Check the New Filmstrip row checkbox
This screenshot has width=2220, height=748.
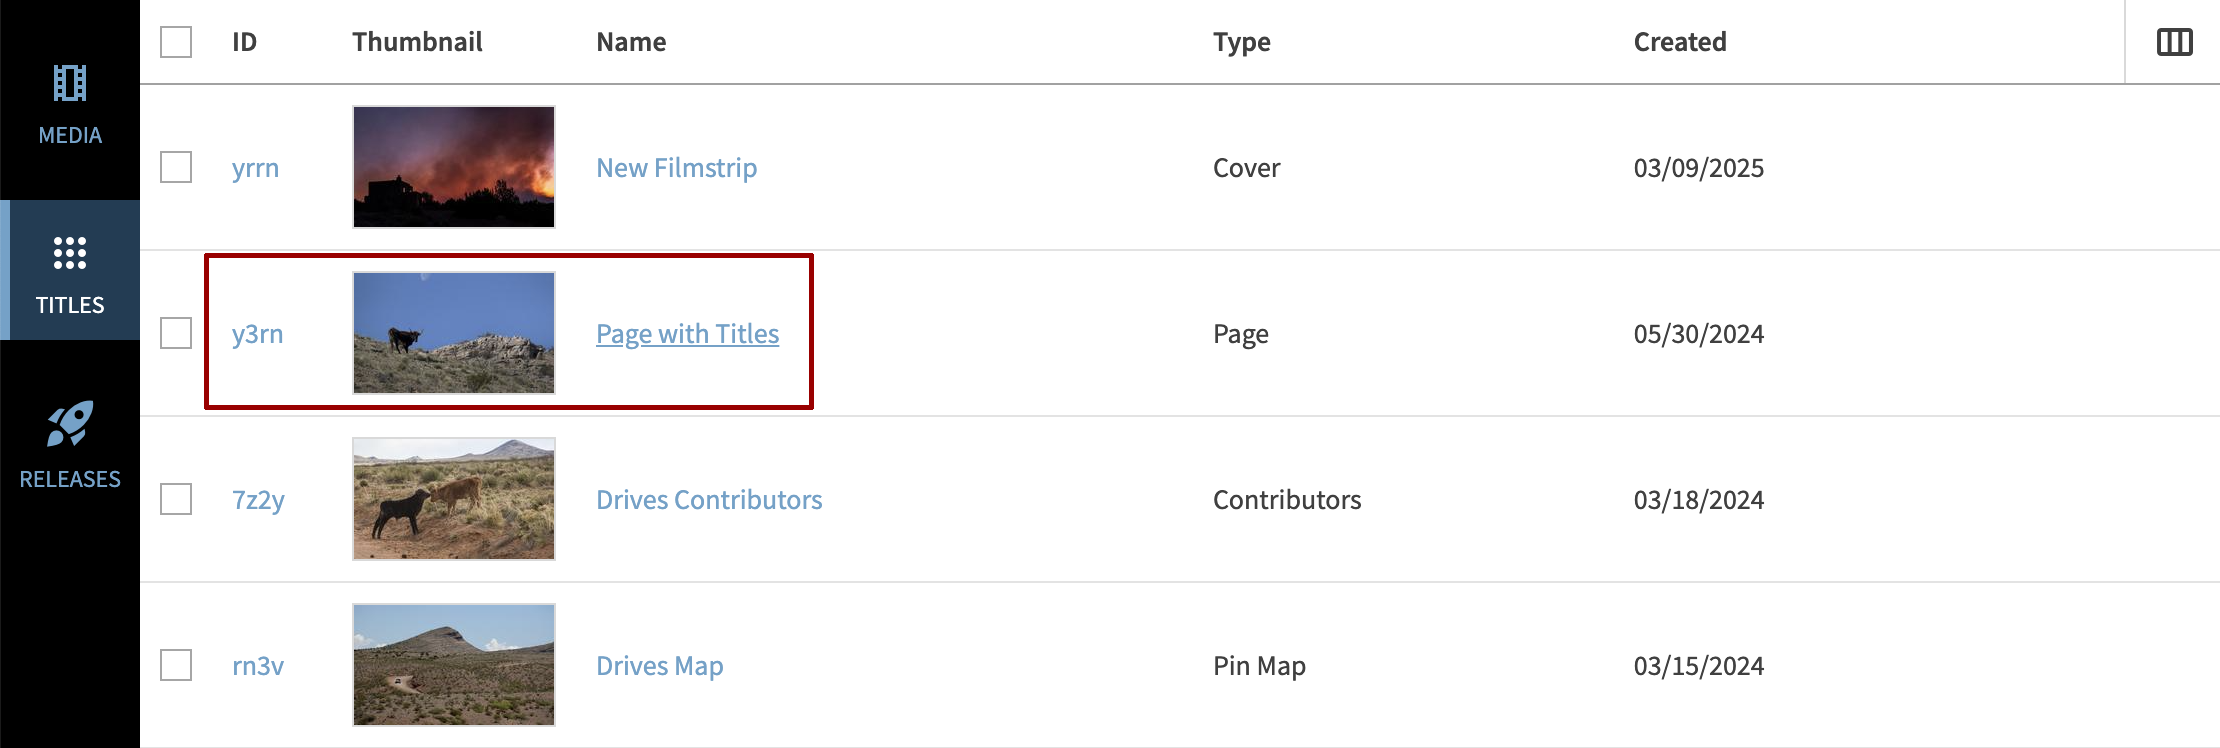point(176,167)
